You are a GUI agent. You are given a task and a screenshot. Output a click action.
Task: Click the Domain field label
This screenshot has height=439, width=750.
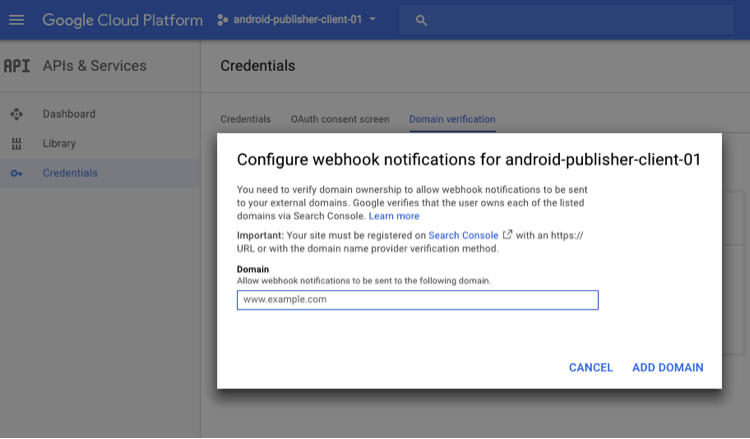coord(253,269)
